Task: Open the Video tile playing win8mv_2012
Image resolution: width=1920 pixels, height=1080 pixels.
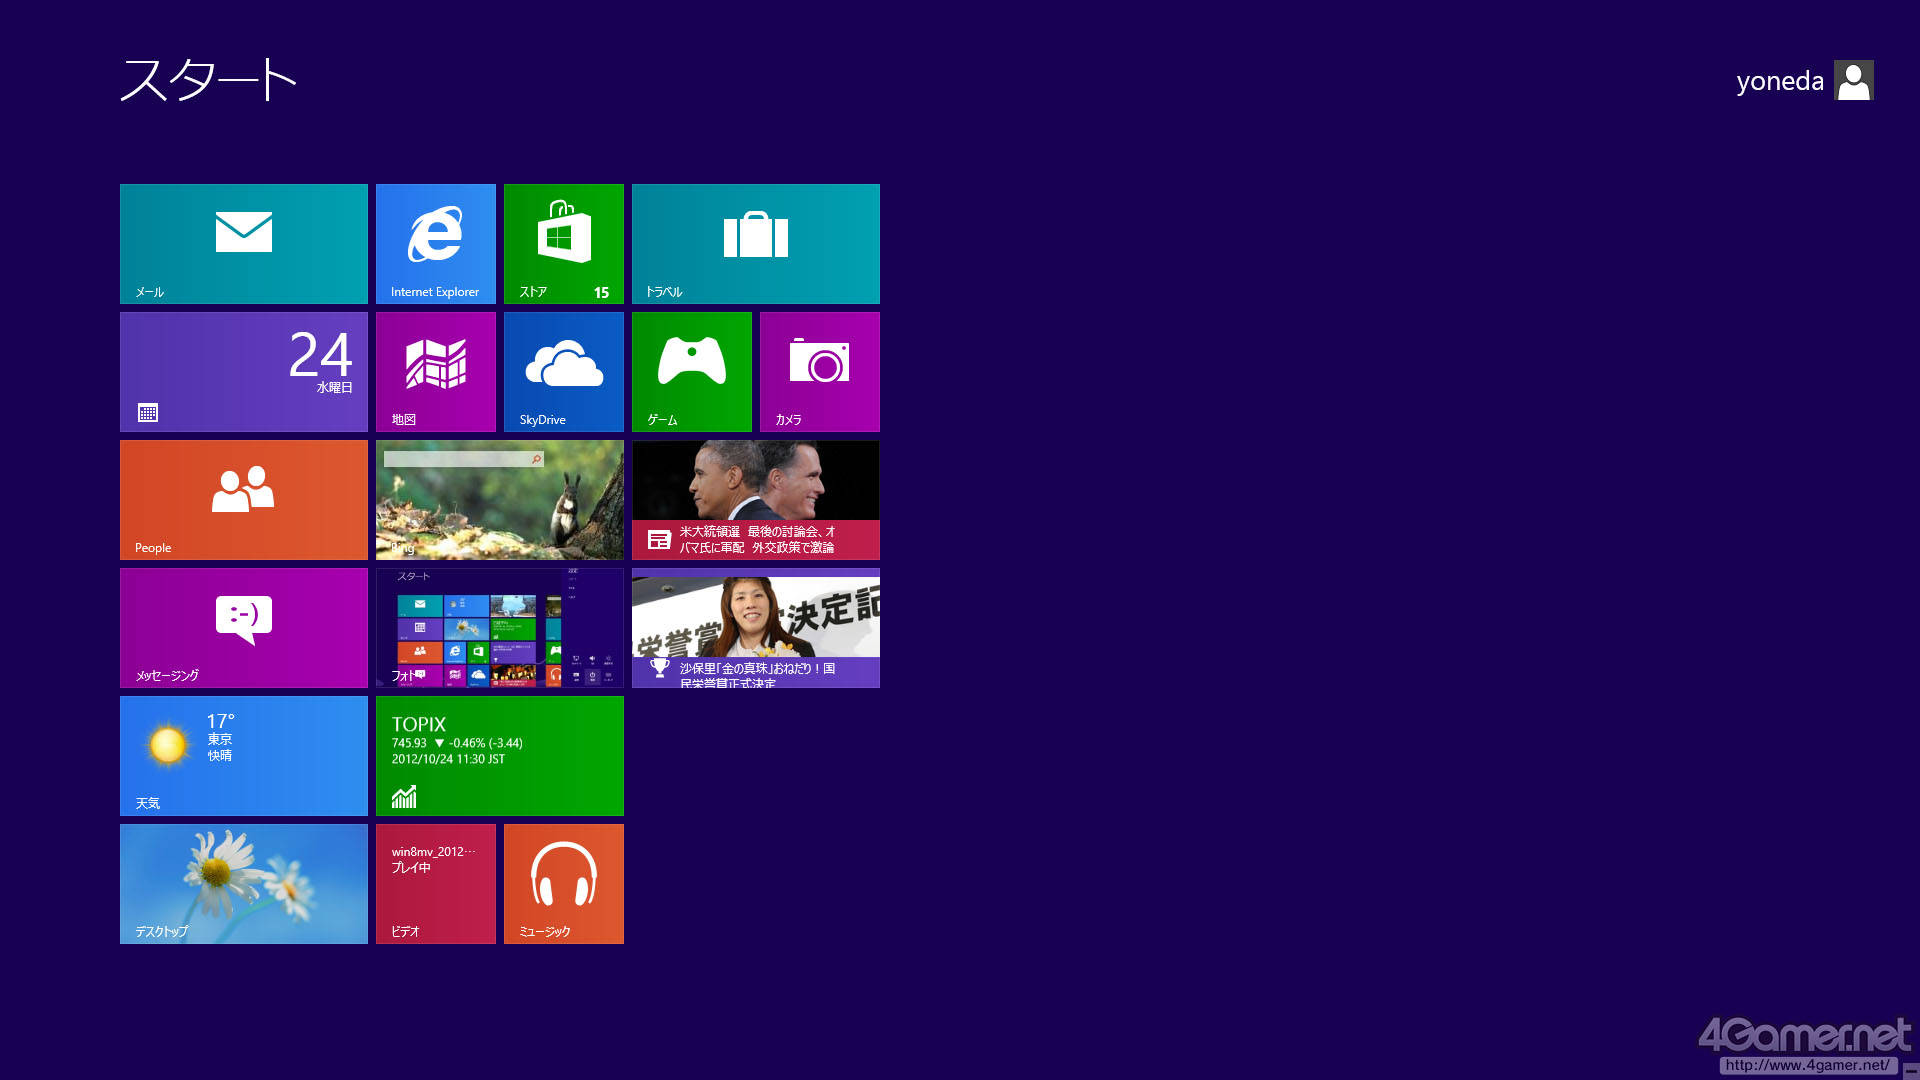Action: click(435, 883)
